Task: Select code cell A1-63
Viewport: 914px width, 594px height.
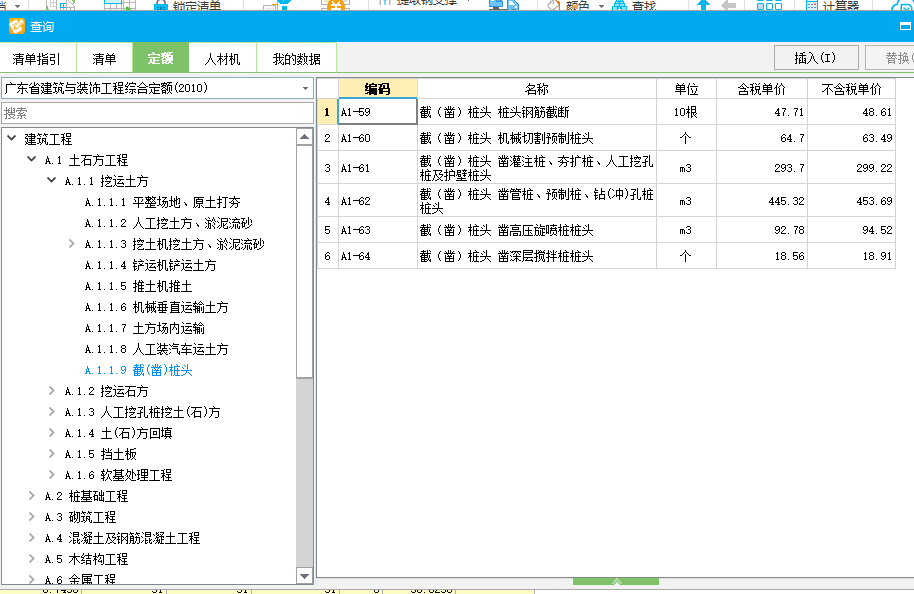Action: (377, 230)
